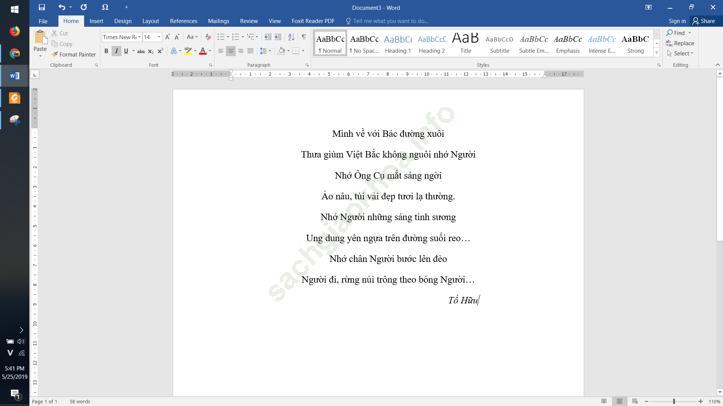The height and width of the screenshot is (406, 723).
Task: Decrease font size with Shrink Font
Action: pos(177,37)
